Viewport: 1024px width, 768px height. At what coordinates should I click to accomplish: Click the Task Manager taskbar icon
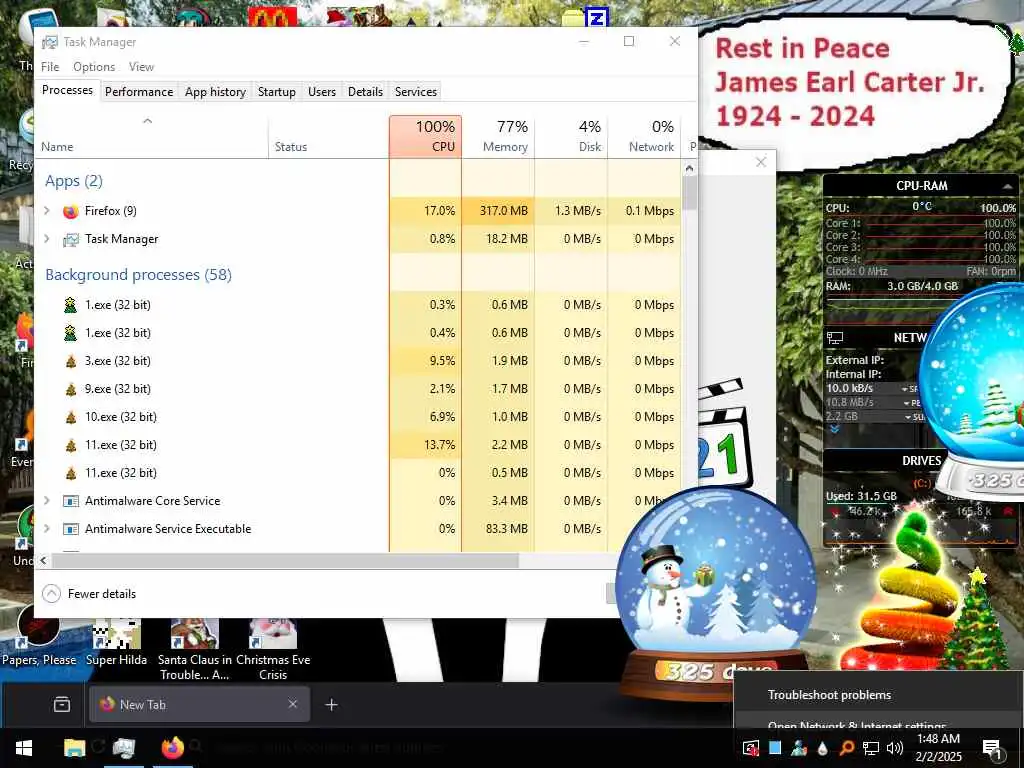coord(123,748)
